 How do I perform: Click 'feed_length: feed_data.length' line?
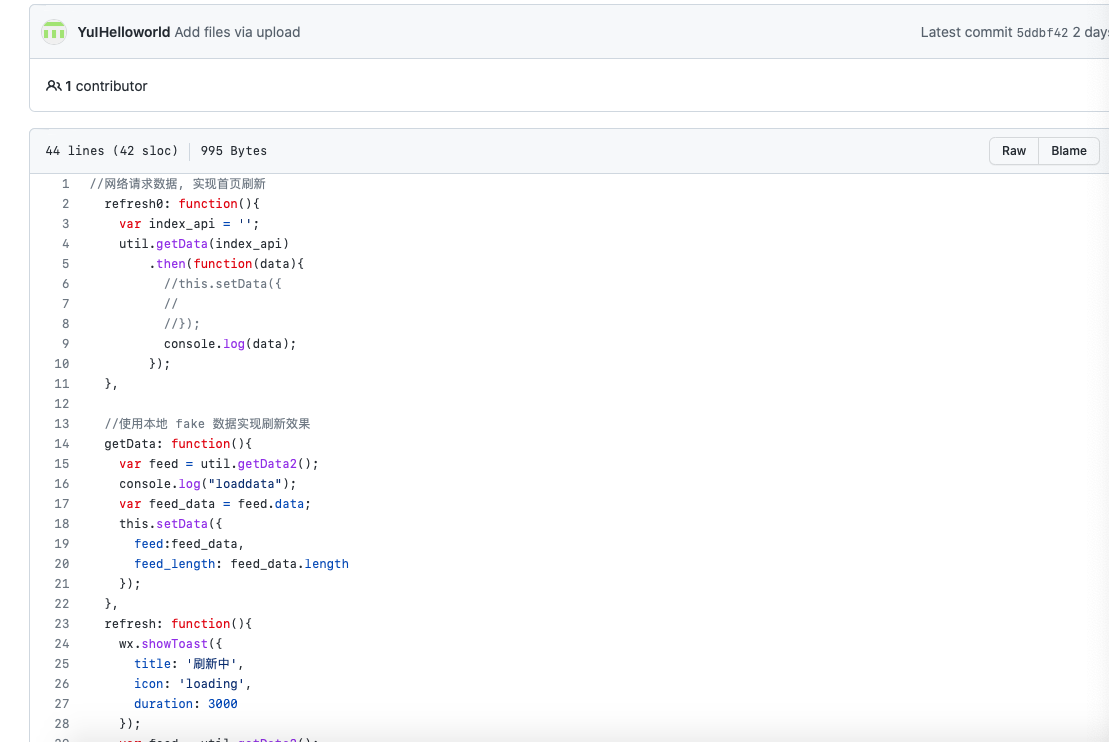(241, 564)
